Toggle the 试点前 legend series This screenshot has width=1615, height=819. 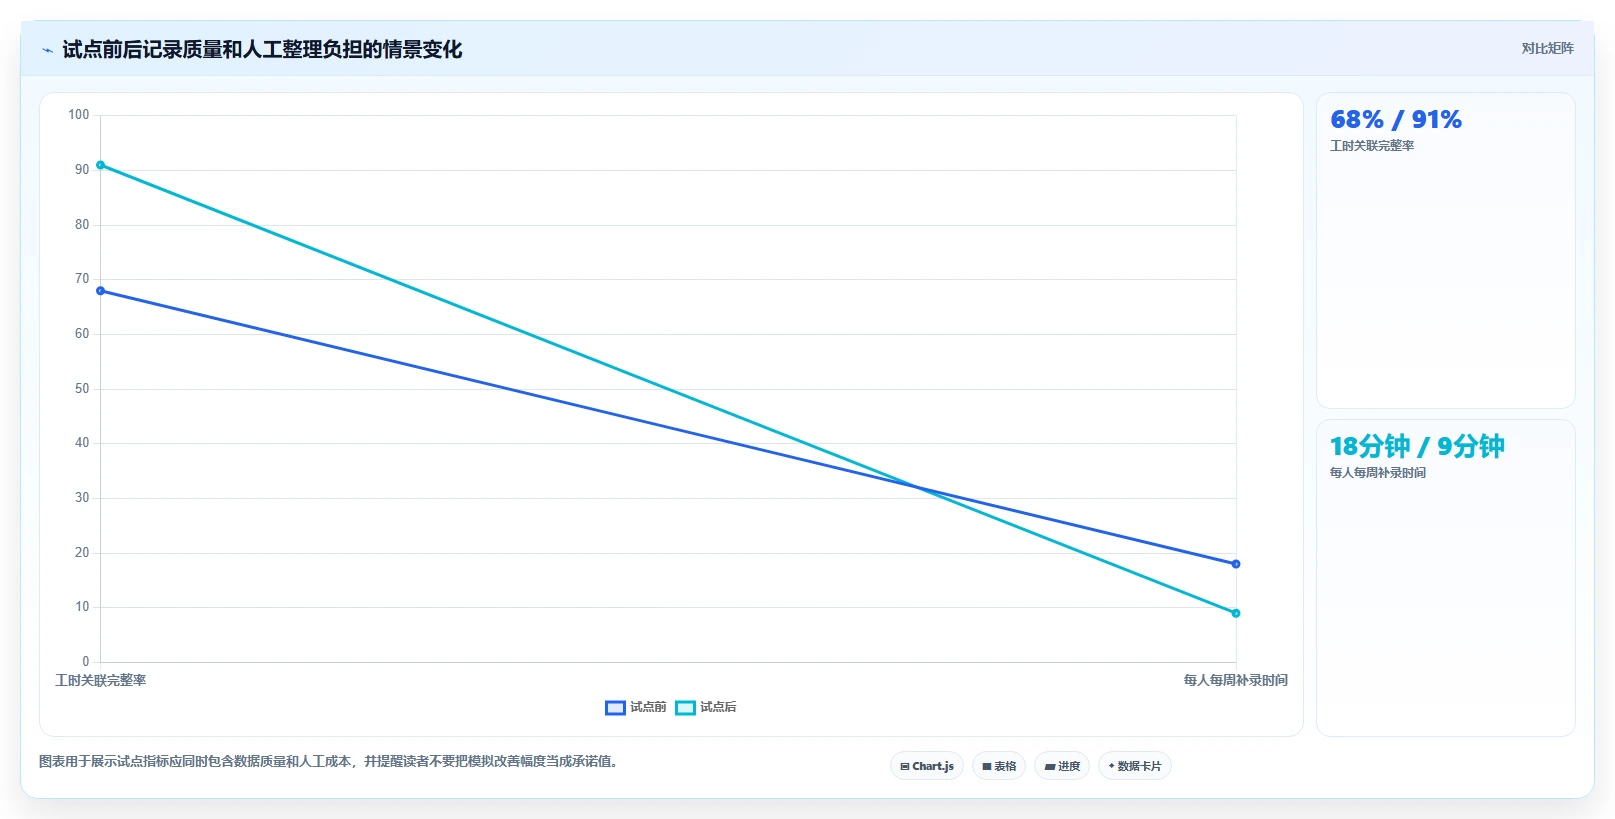(636, 707)
